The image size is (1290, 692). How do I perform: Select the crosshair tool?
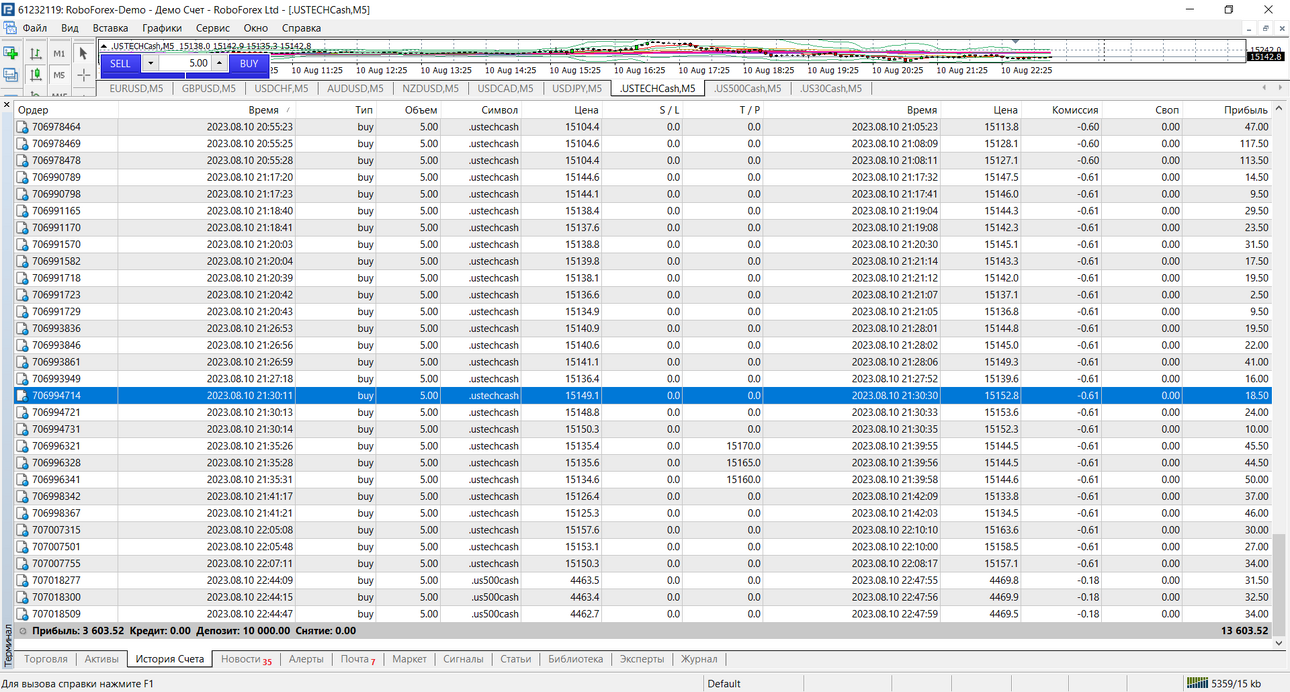(84, 75)
